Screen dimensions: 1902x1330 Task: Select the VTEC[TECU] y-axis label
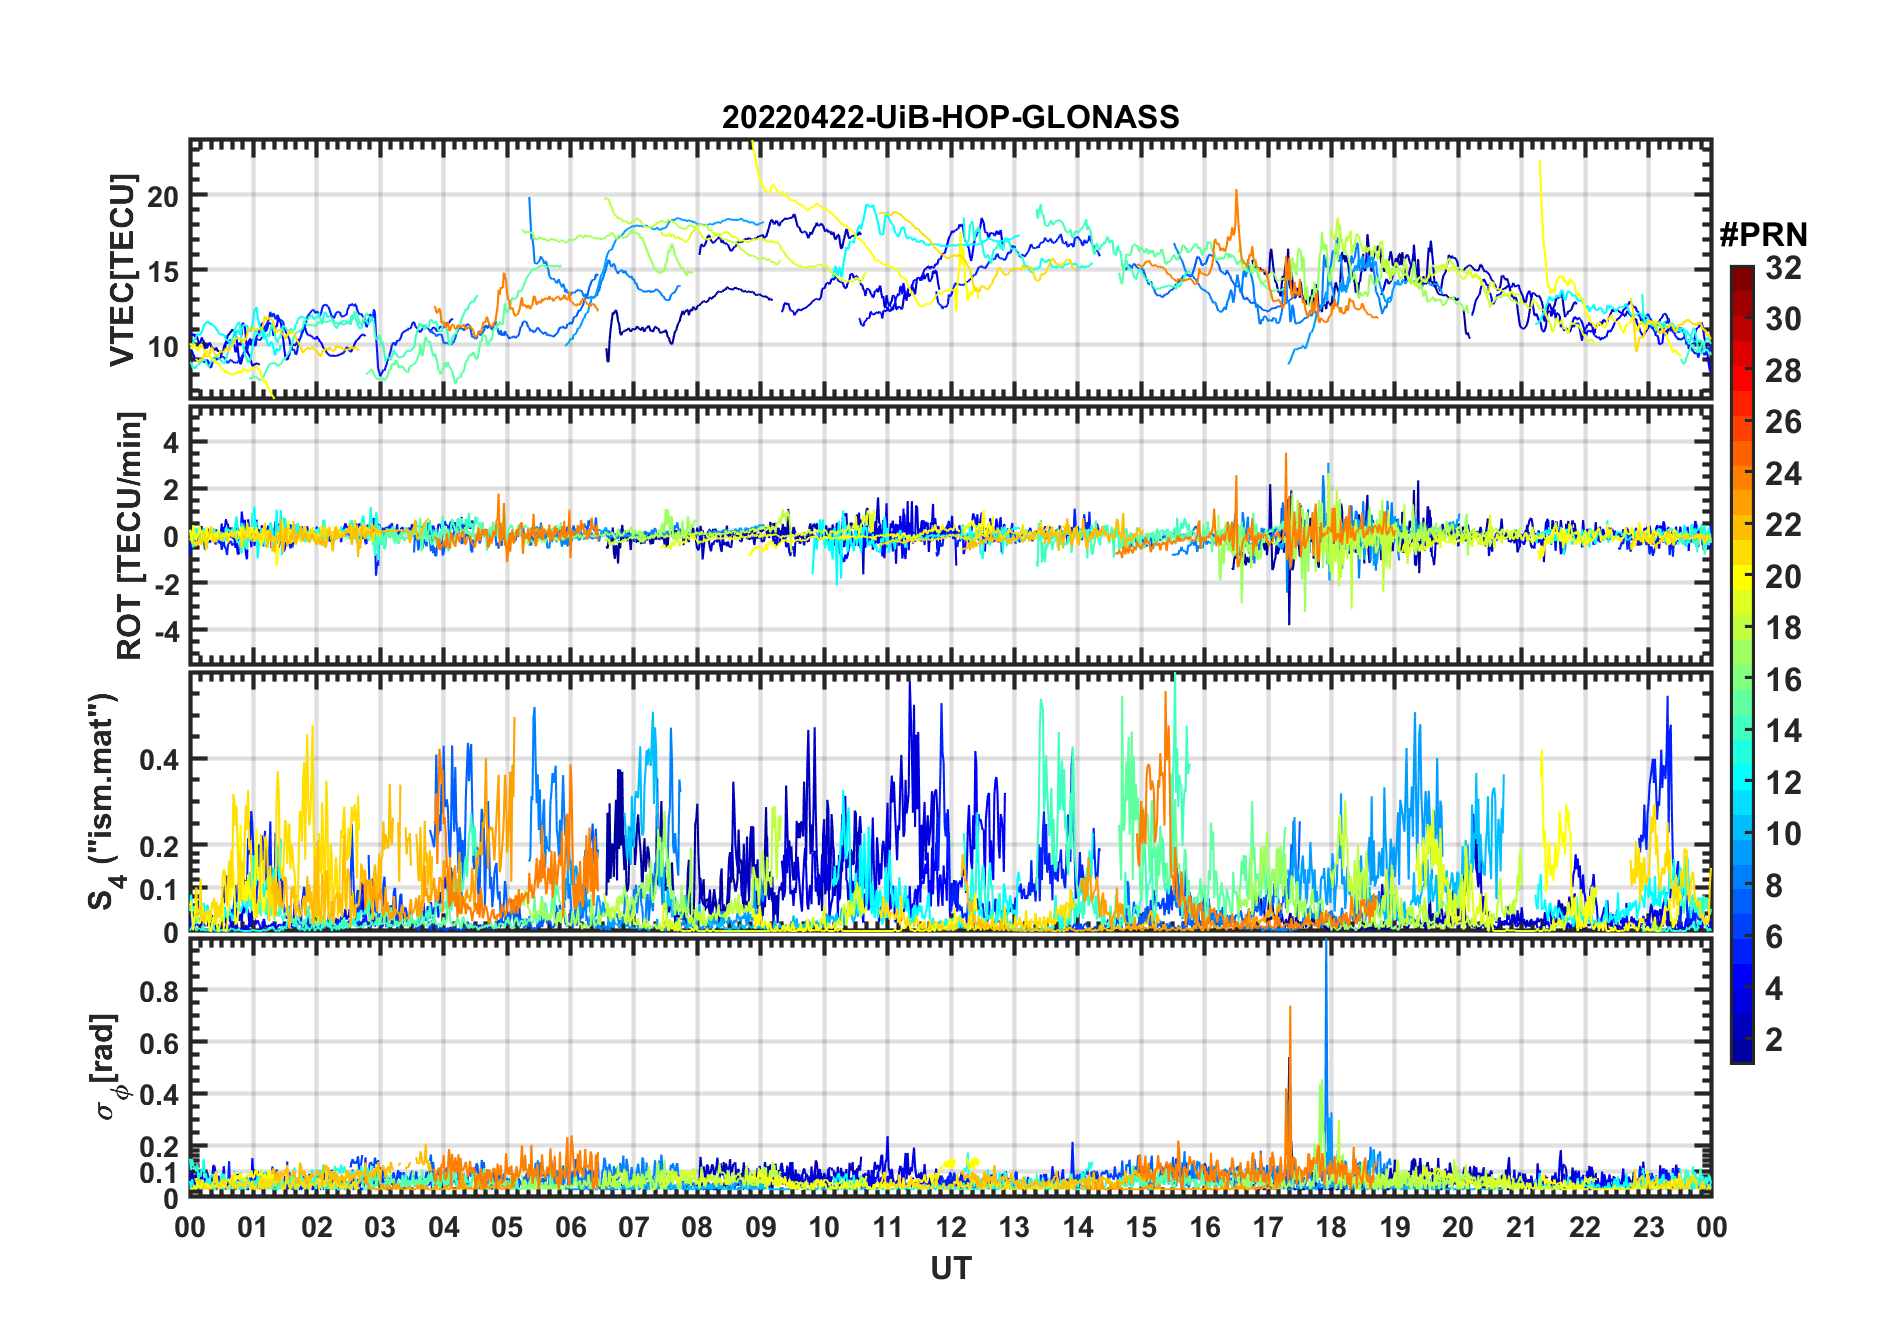tap(122, 270)
